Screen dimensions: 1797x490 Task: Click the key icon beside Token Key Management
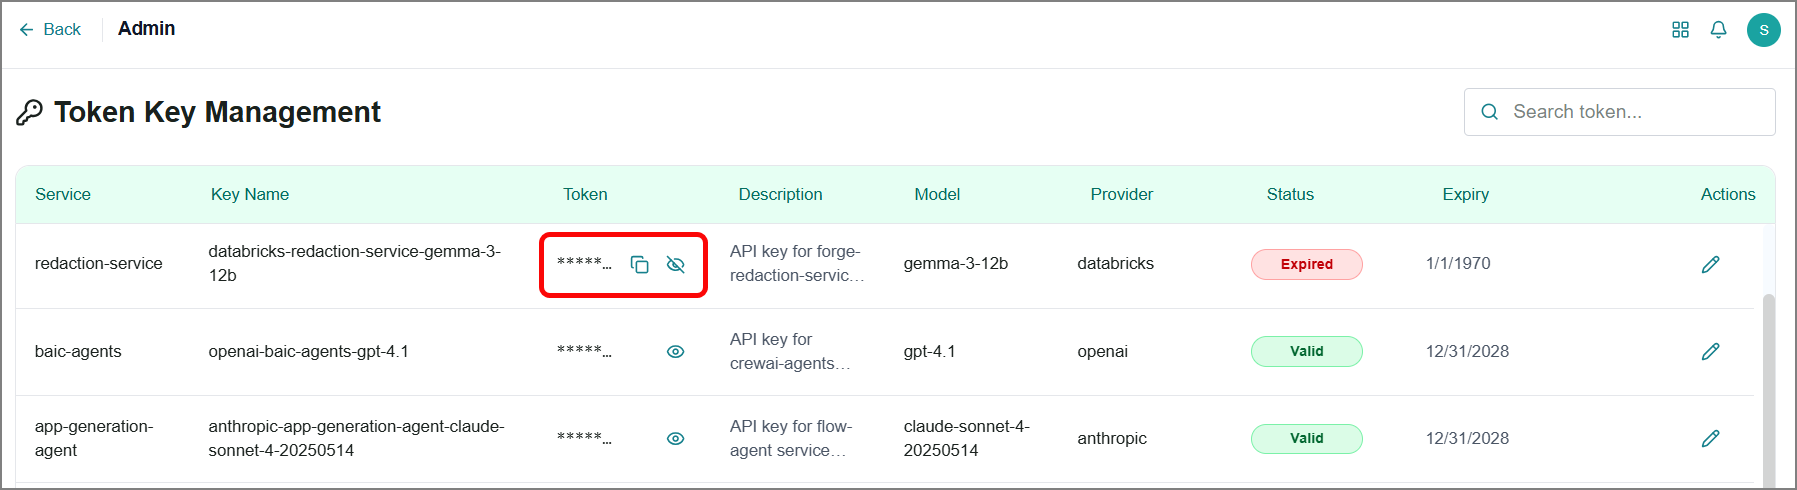(x=29, y=112)
